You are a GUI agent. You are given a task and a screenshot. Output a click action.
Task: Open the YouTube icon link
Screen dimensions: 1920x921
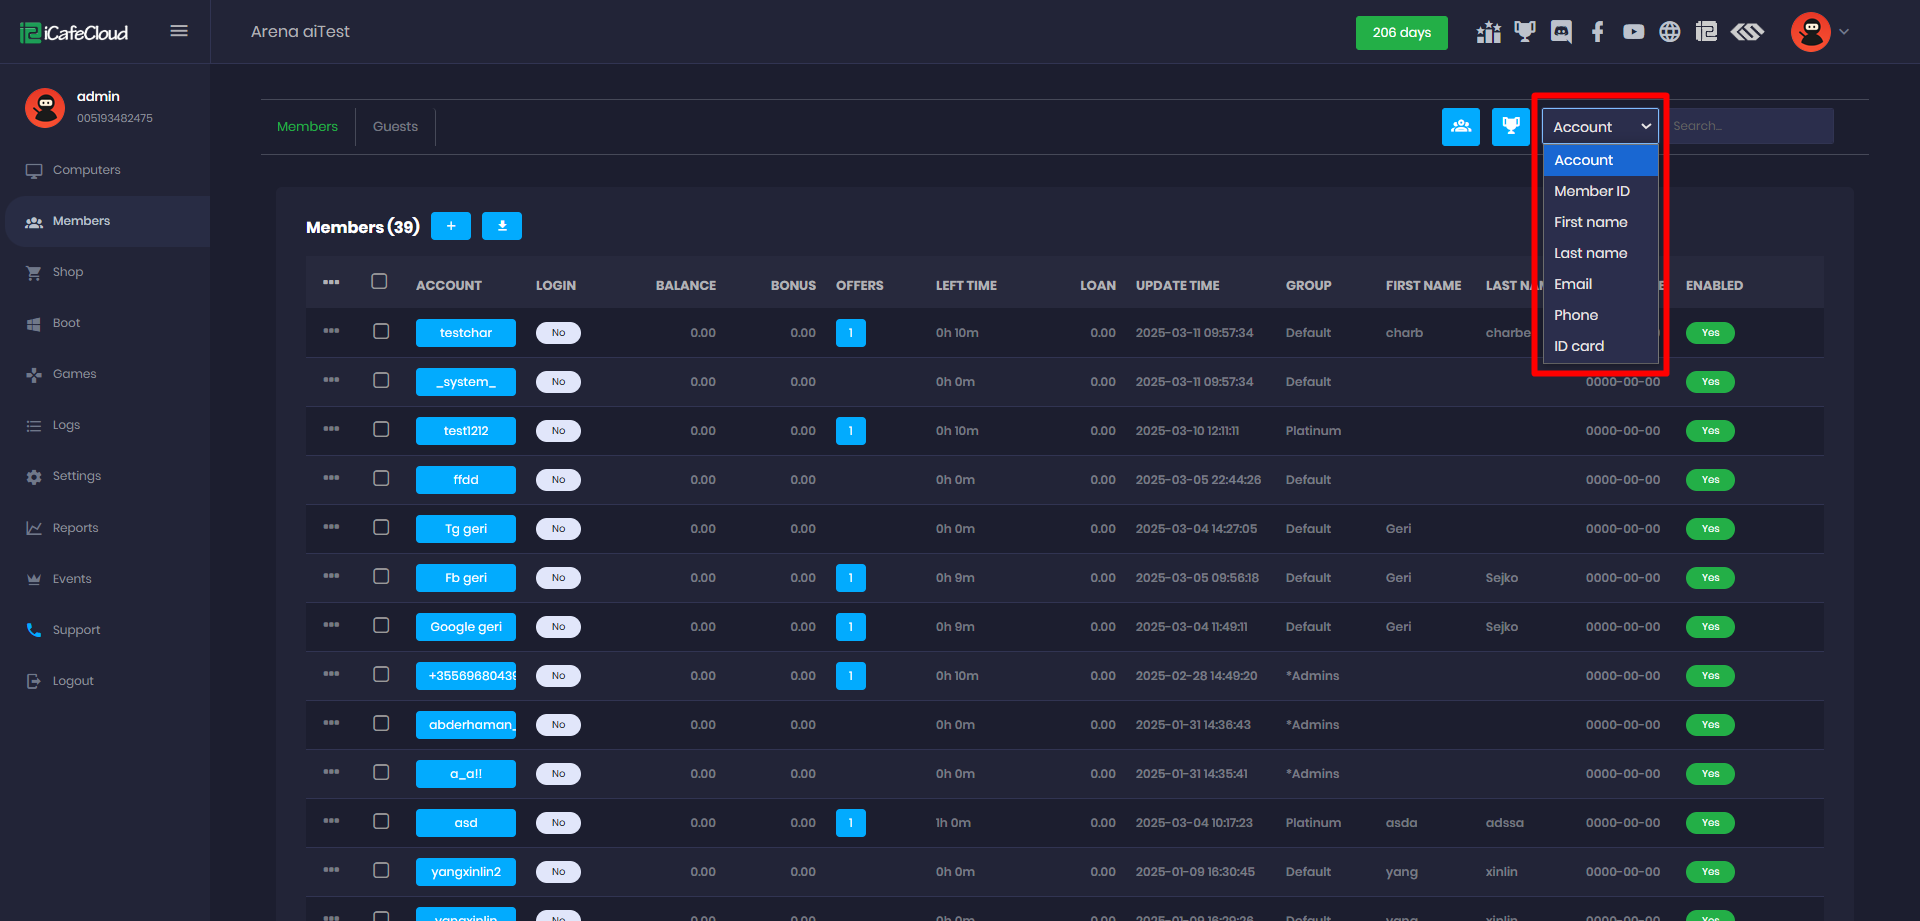click(1633, 32)
